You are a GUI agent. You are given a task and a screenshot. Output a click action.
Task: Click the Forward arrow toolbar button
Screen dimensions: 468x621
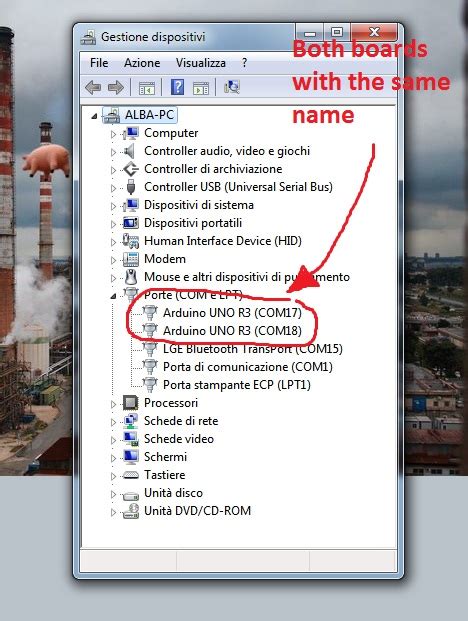pos(116,87)
